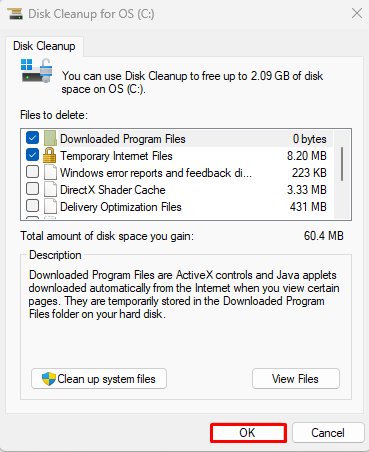Open View Files button
369x452 pixels.
click(296, 379)
